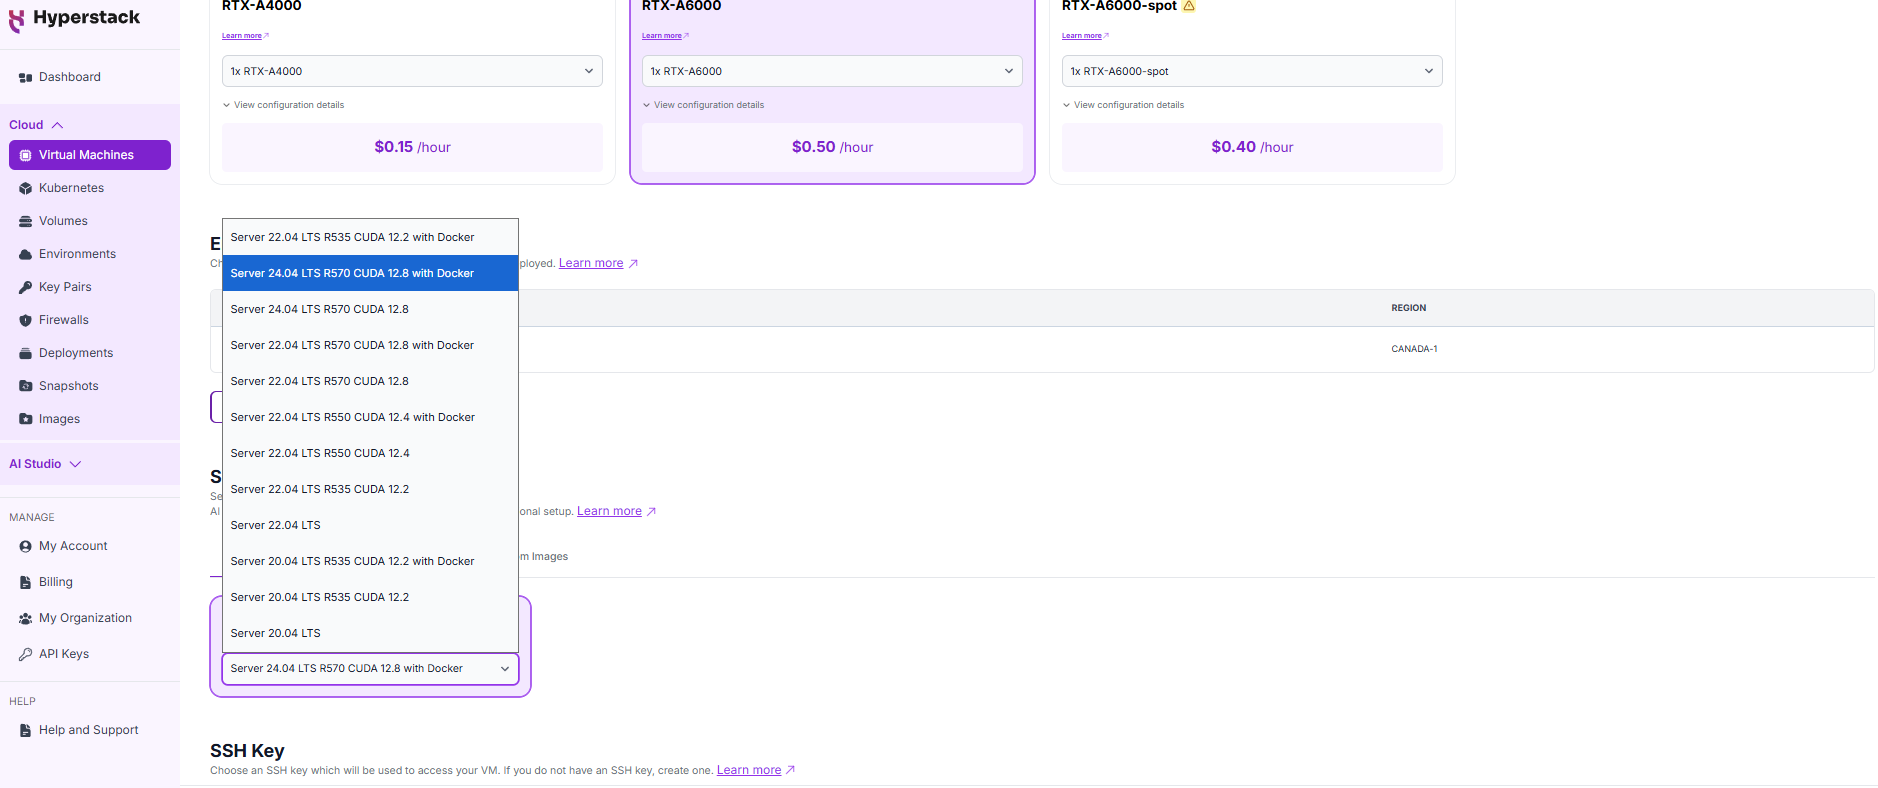1878x788 pixels.
Task: Open the 1x RTX-A4000 dropdown
Action: 412,71
